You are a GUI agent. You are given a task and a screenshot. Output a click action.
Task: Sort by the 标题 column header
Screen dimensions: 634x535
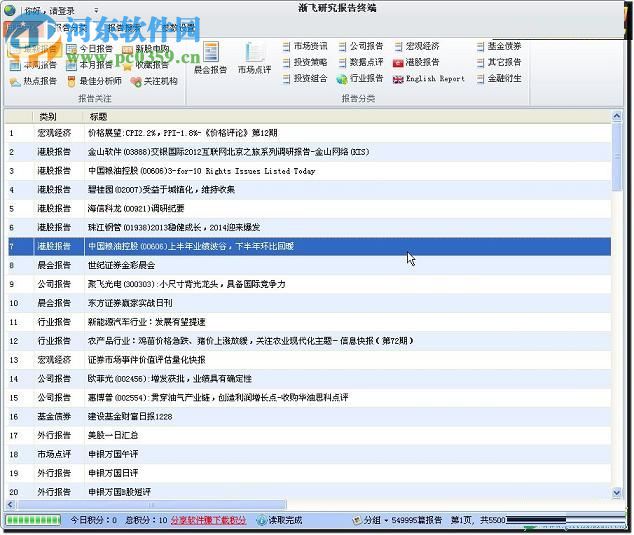[x=98, y=117]
